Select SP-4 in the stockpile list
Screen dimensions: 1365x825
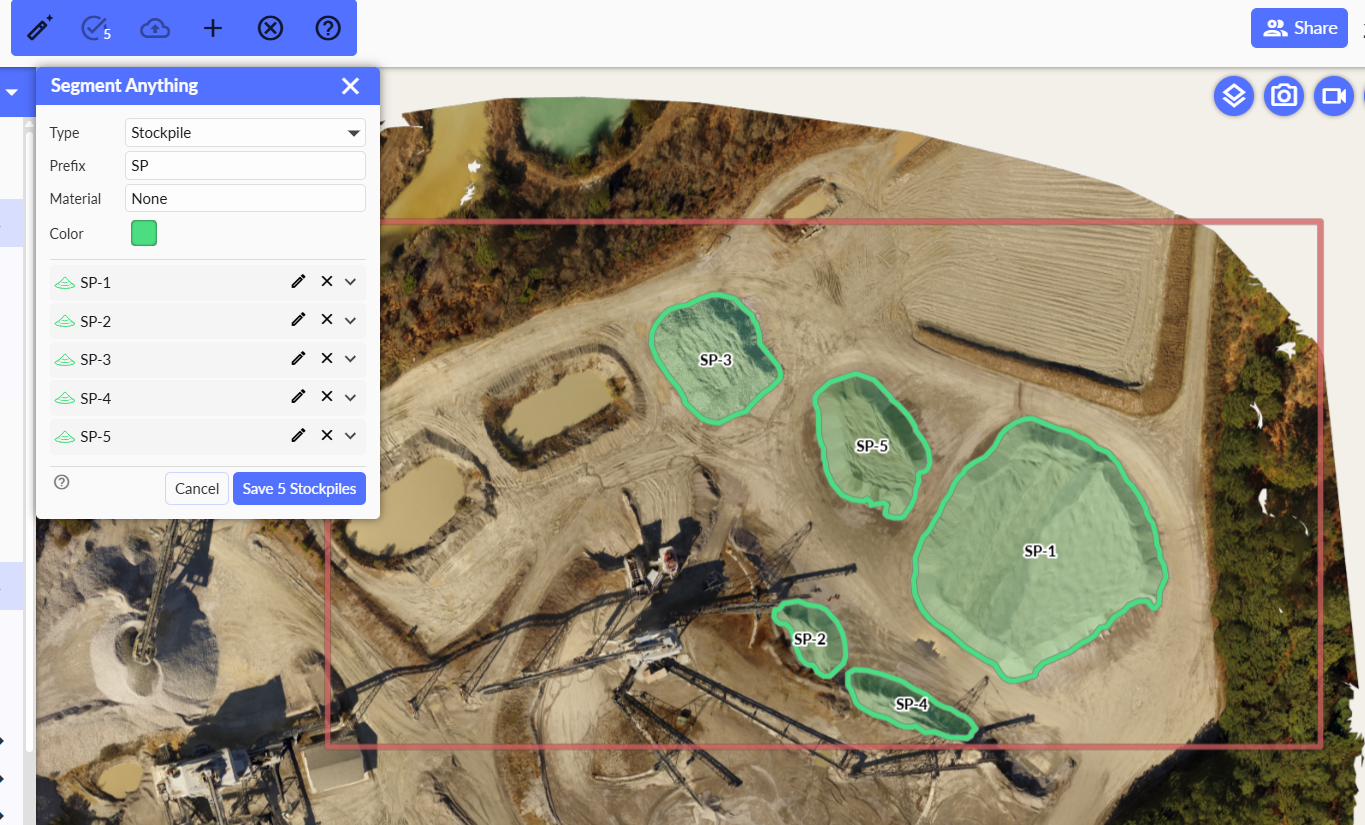[x=96, y=398]
